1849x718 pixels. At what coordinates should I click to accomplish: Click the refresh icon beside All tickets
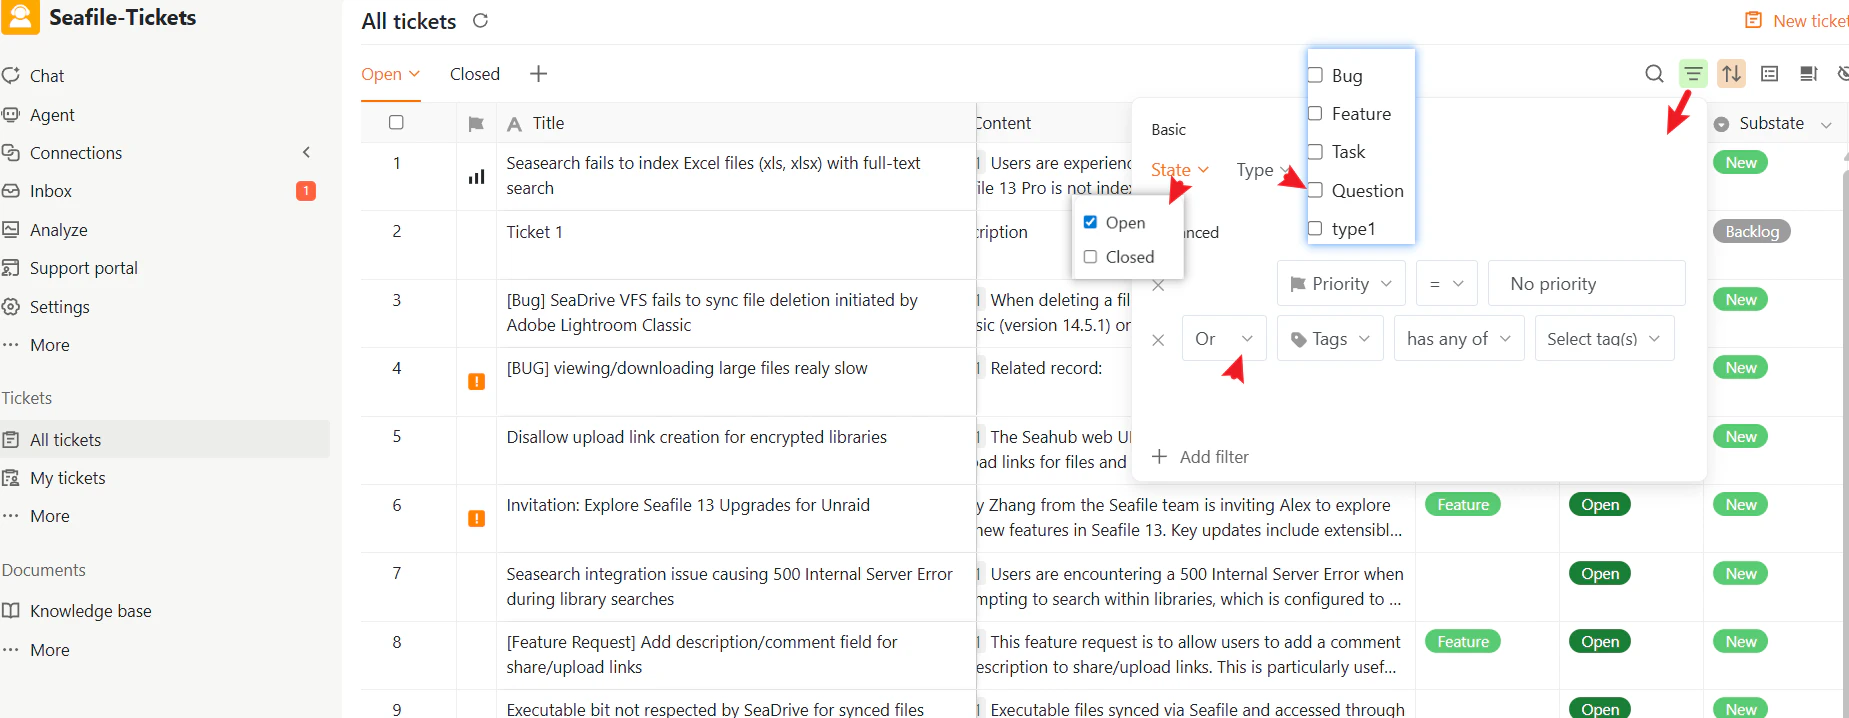tap(480, 20)
